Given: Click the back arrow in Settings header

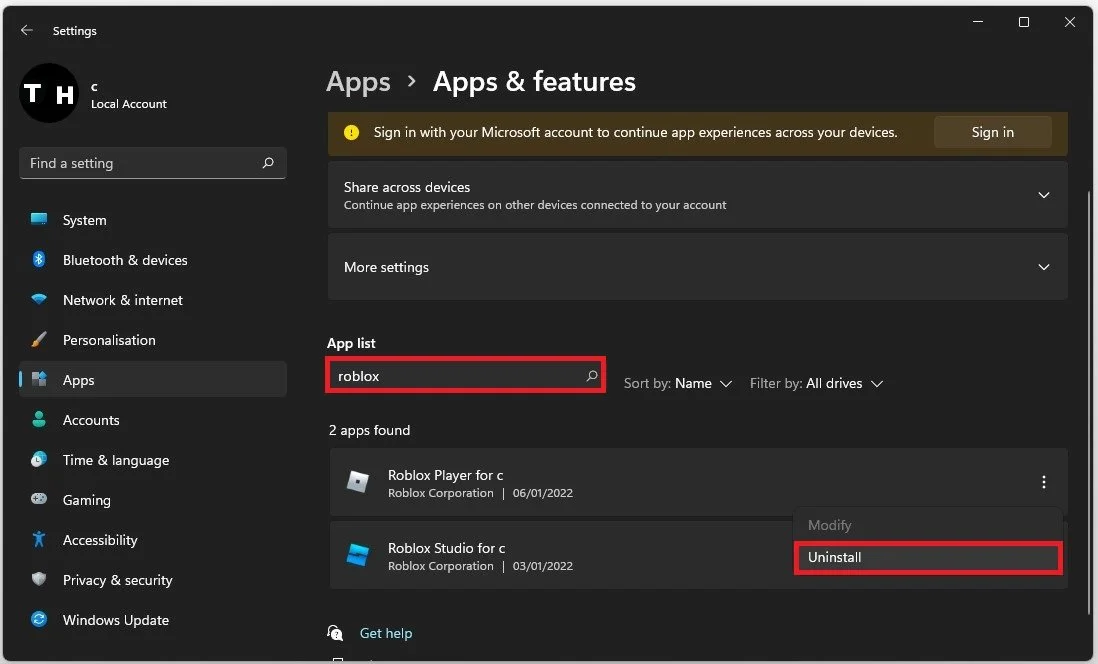Looking at the screenshot, I should click(x=27, y=30).
